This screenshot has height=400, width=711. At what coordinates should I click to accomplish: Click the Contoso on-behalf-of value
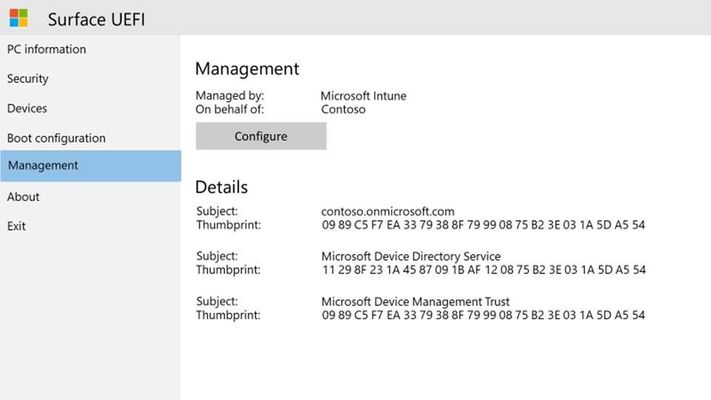343,109
